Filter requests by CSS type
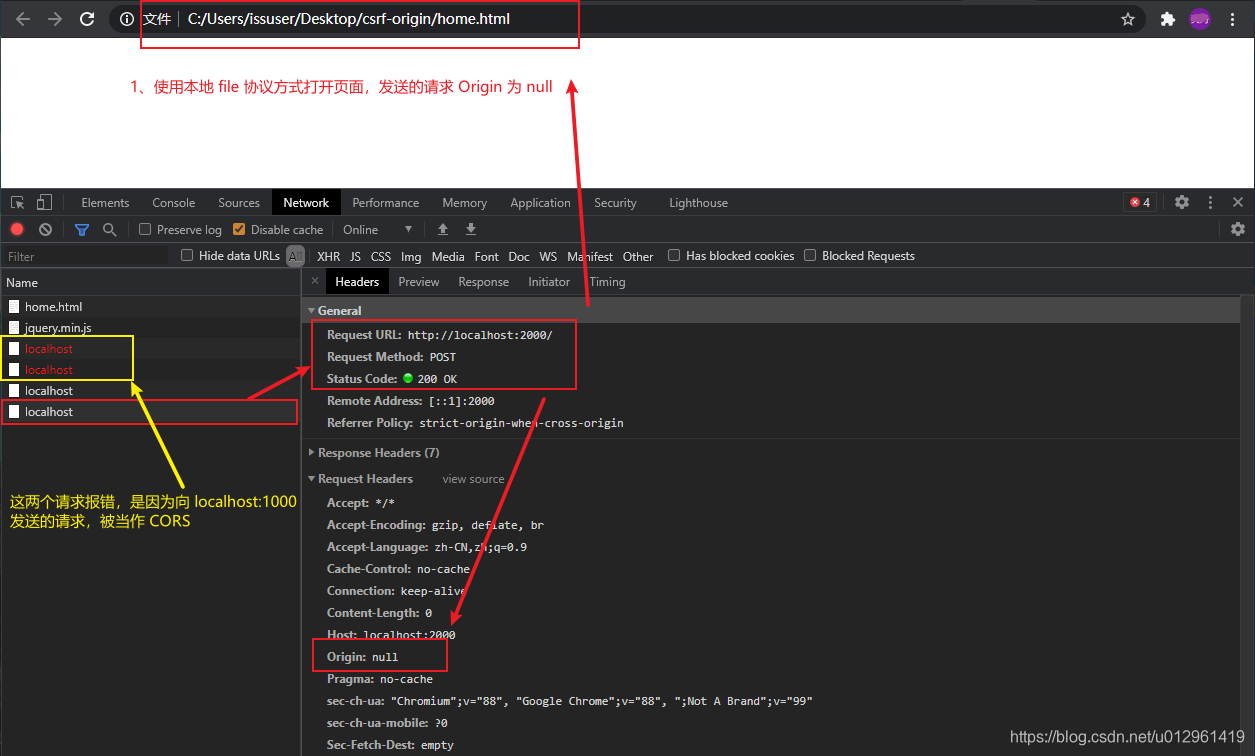Viewport: 1255px width, 756px height. tap(381, 256)
